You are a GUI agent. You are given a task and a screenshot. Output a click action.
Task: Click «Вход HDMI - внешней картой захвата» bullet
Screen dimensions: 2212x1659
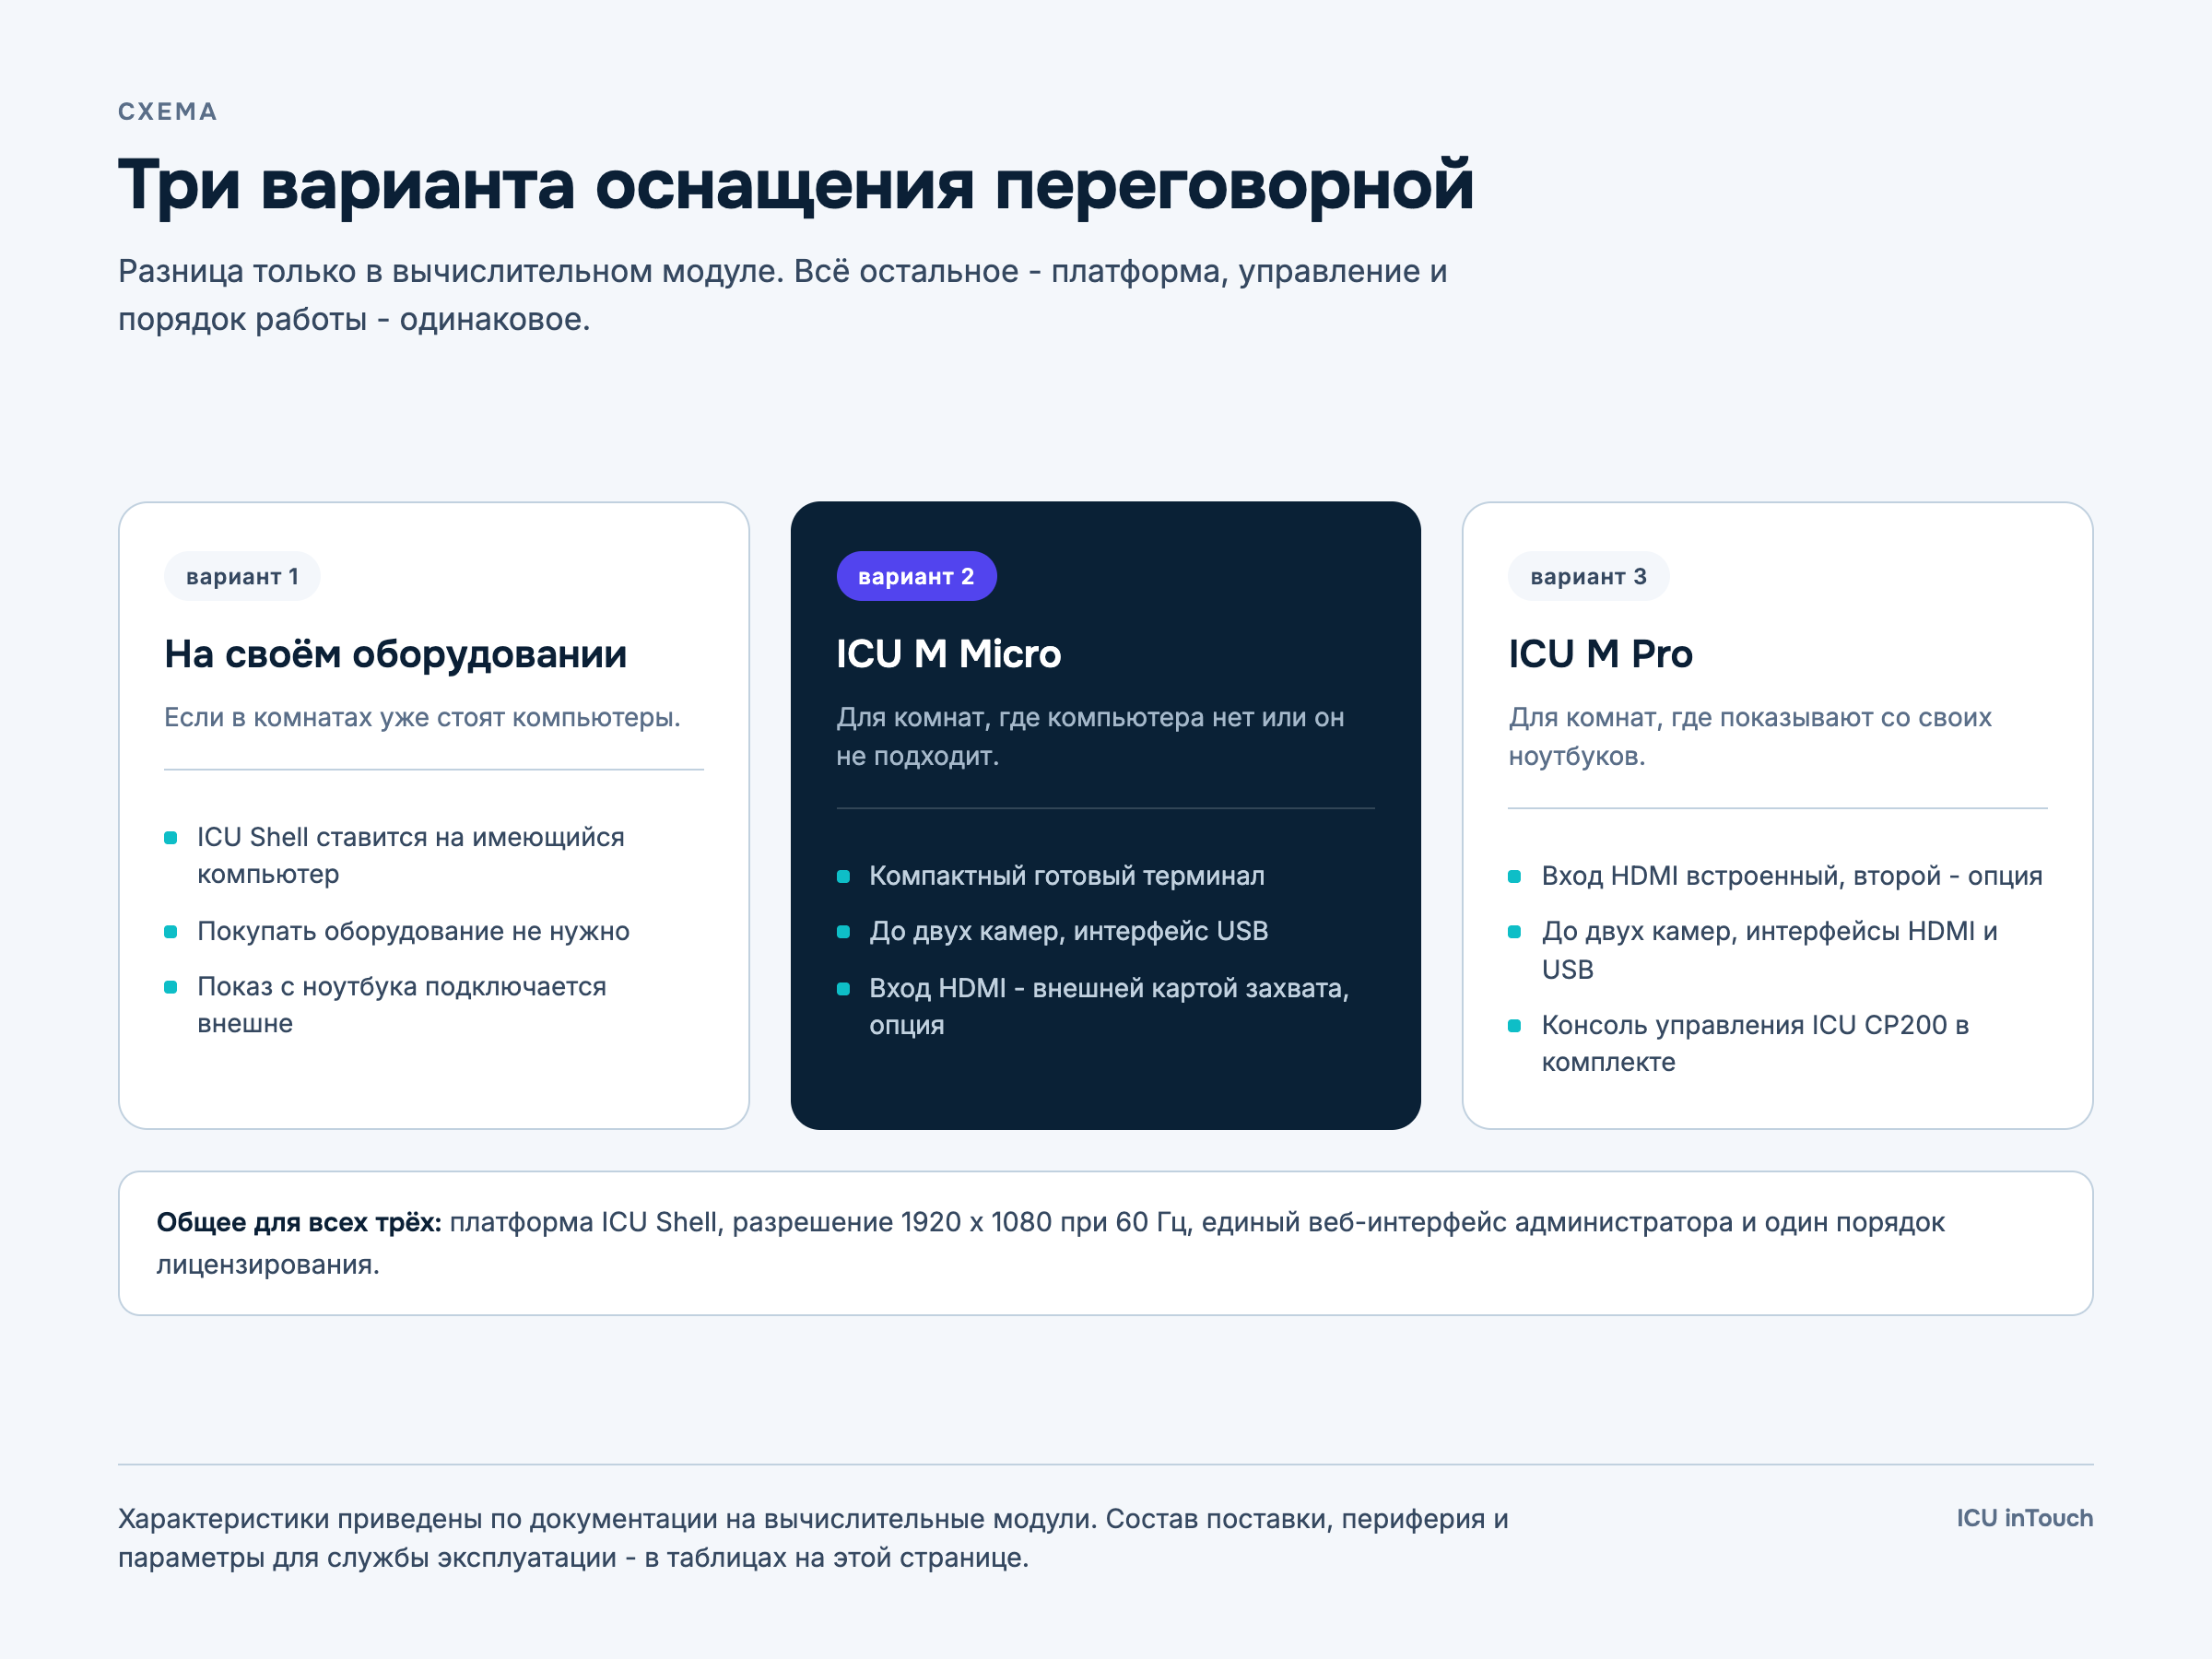point(1109,1006)
